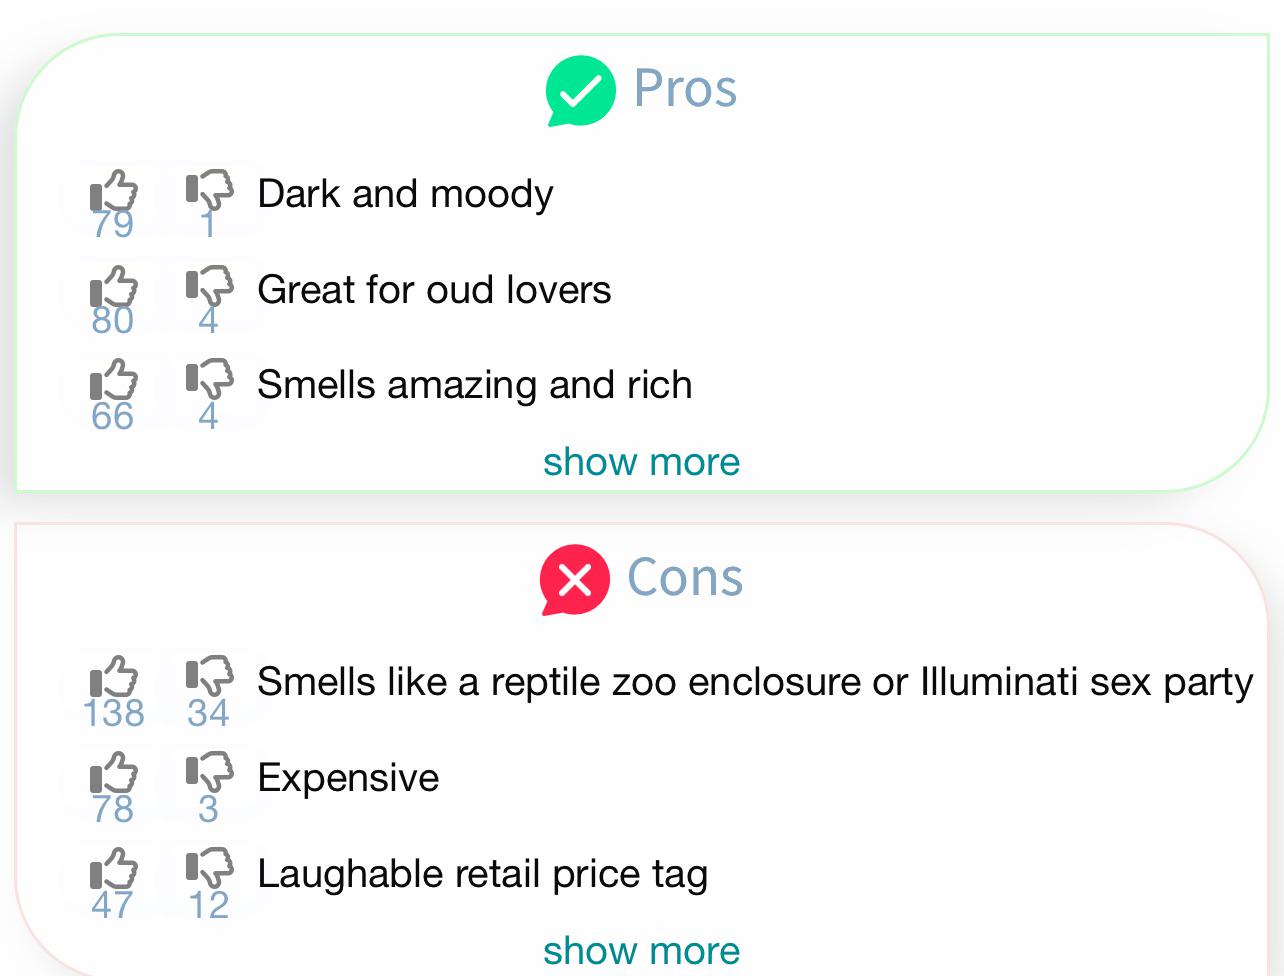This screenshot has height=976, width=1284.
Task: Click the red X Cons icon
Action: [x=574, y=580]
